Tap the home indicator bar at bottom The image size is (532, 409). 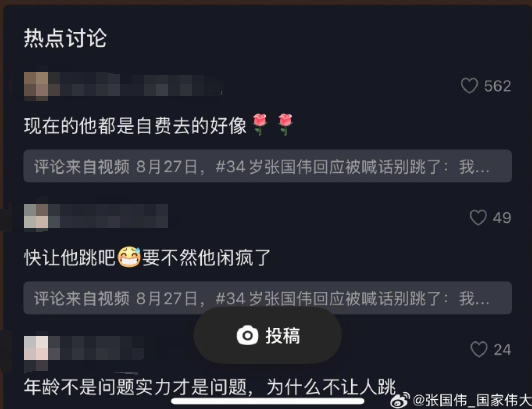[268, 401]
